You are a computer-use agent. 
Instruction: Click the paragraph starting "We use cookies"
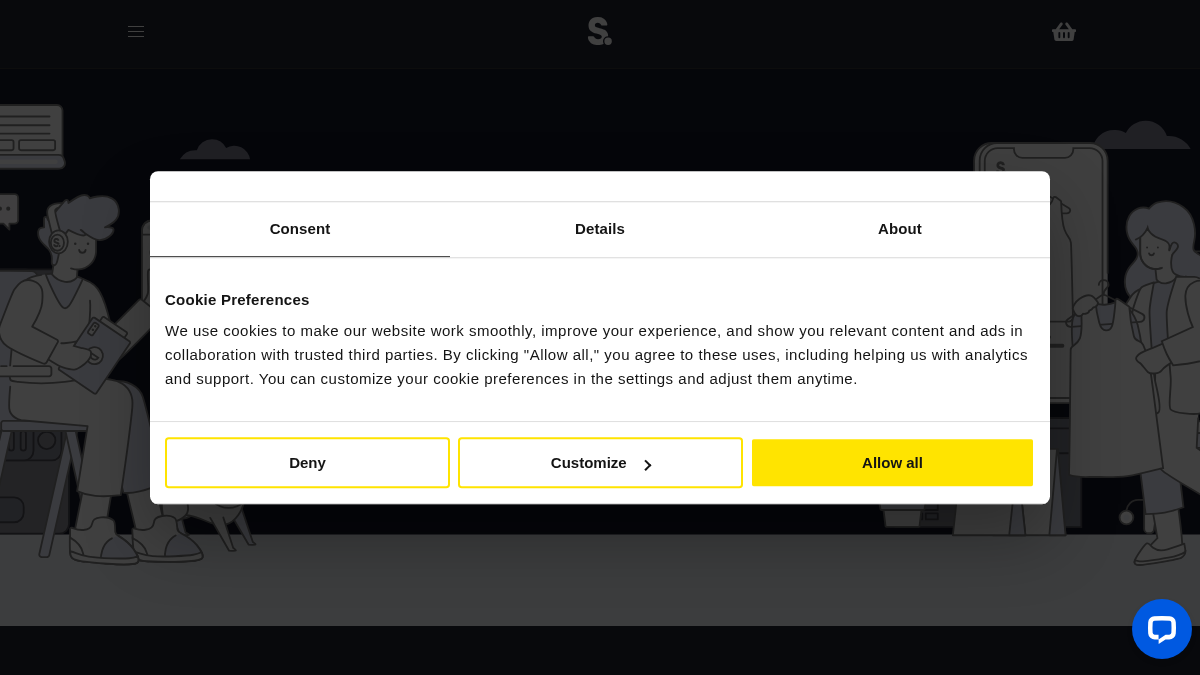tap(598, 355)
